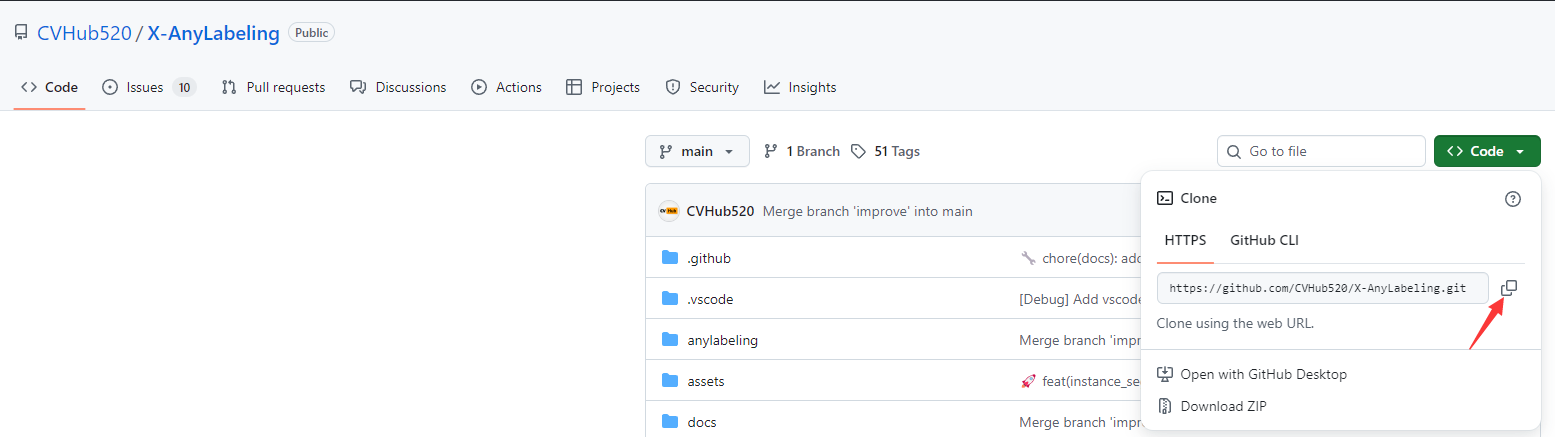Open the Actions tab
The width and height of the screenshot is (1555, 437).
click(506, 87)
